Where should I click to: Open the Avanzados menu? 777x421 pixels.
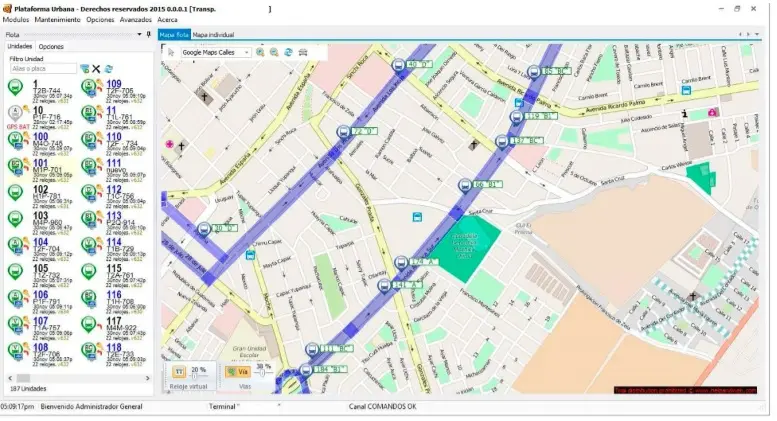click(136, 20)
